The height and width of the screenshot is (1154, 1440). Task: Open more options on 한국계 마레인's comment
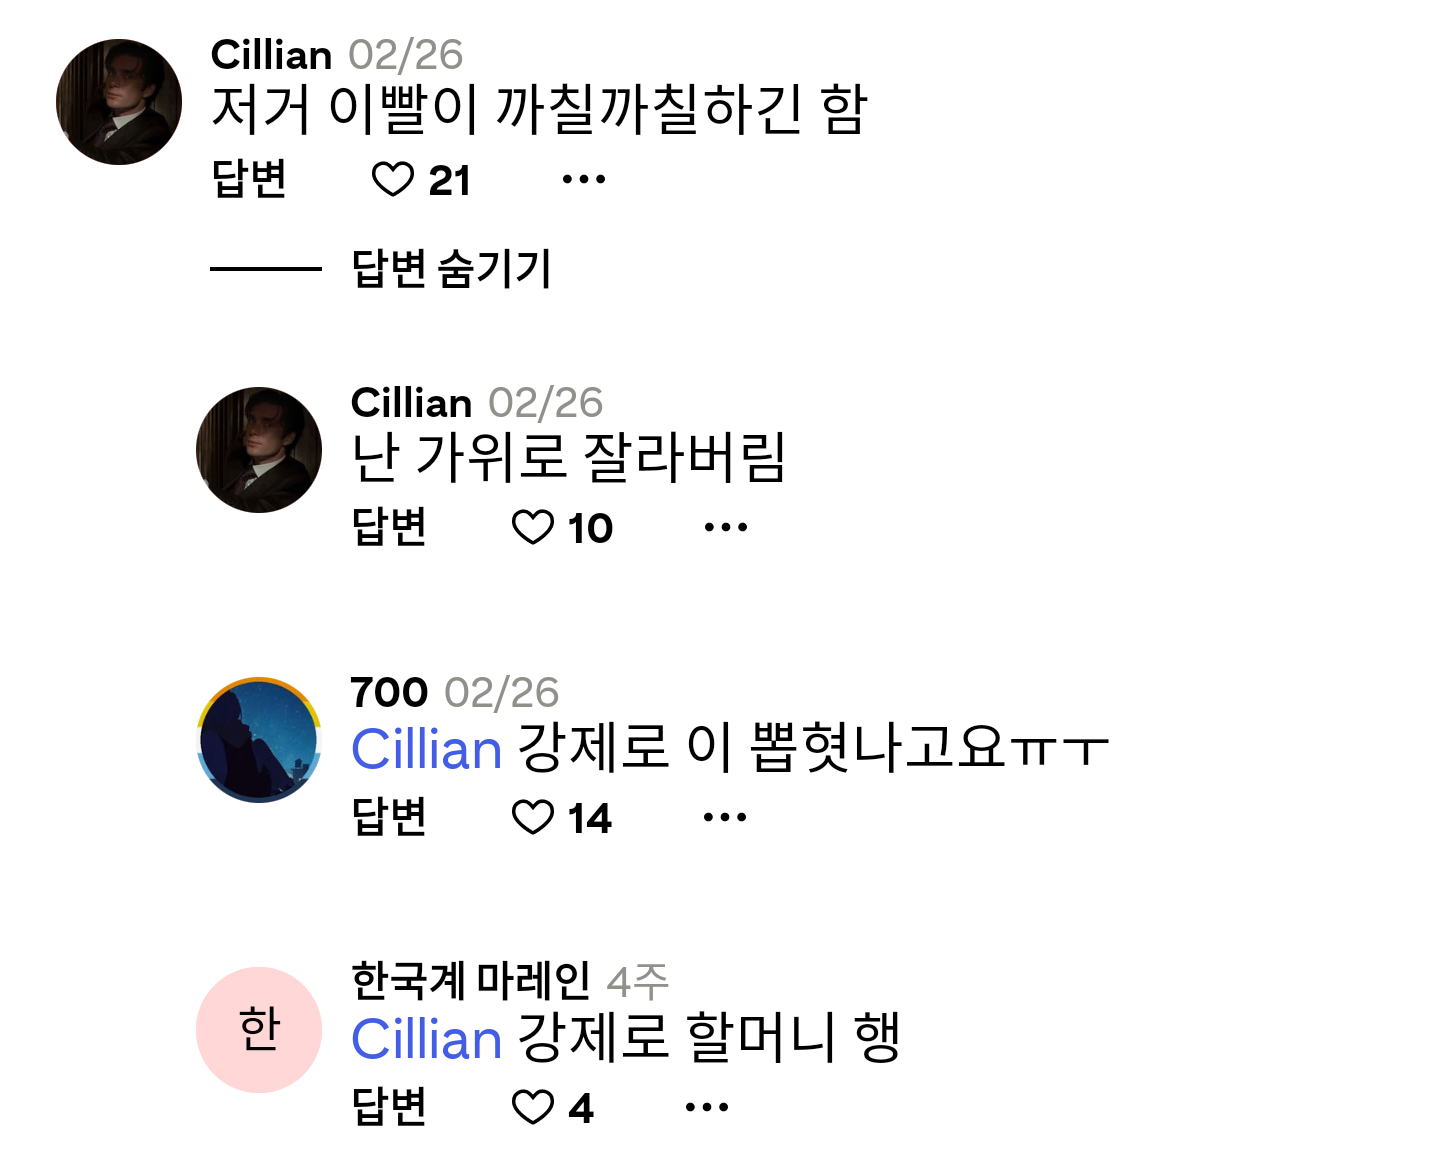(x=707, y=1108)
